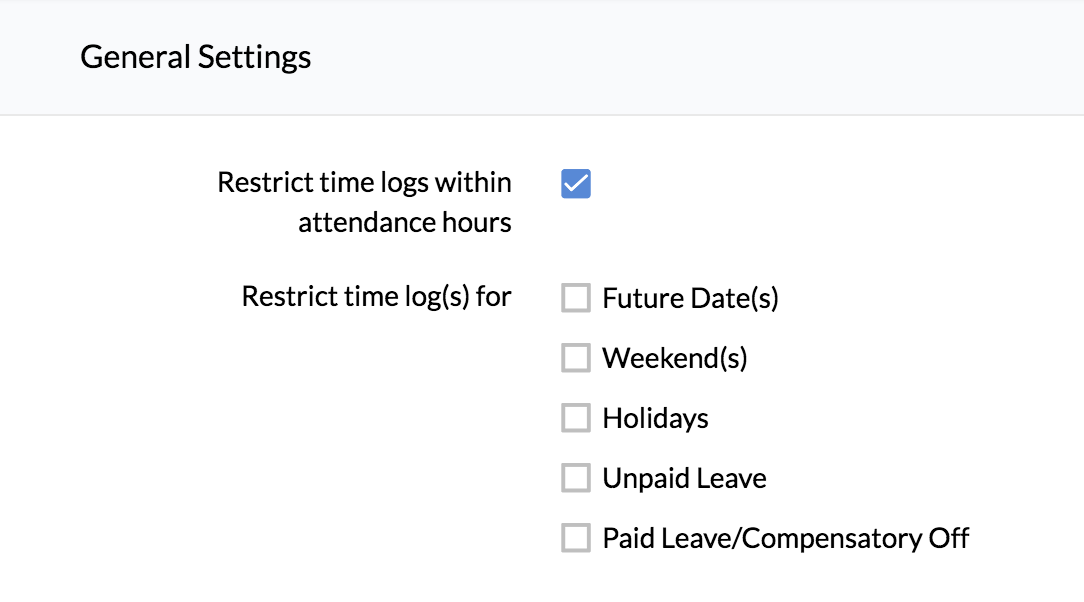The image size is (1084, 602).
Task: Select the Weekend(s) option label
Action: click(674, 357)
